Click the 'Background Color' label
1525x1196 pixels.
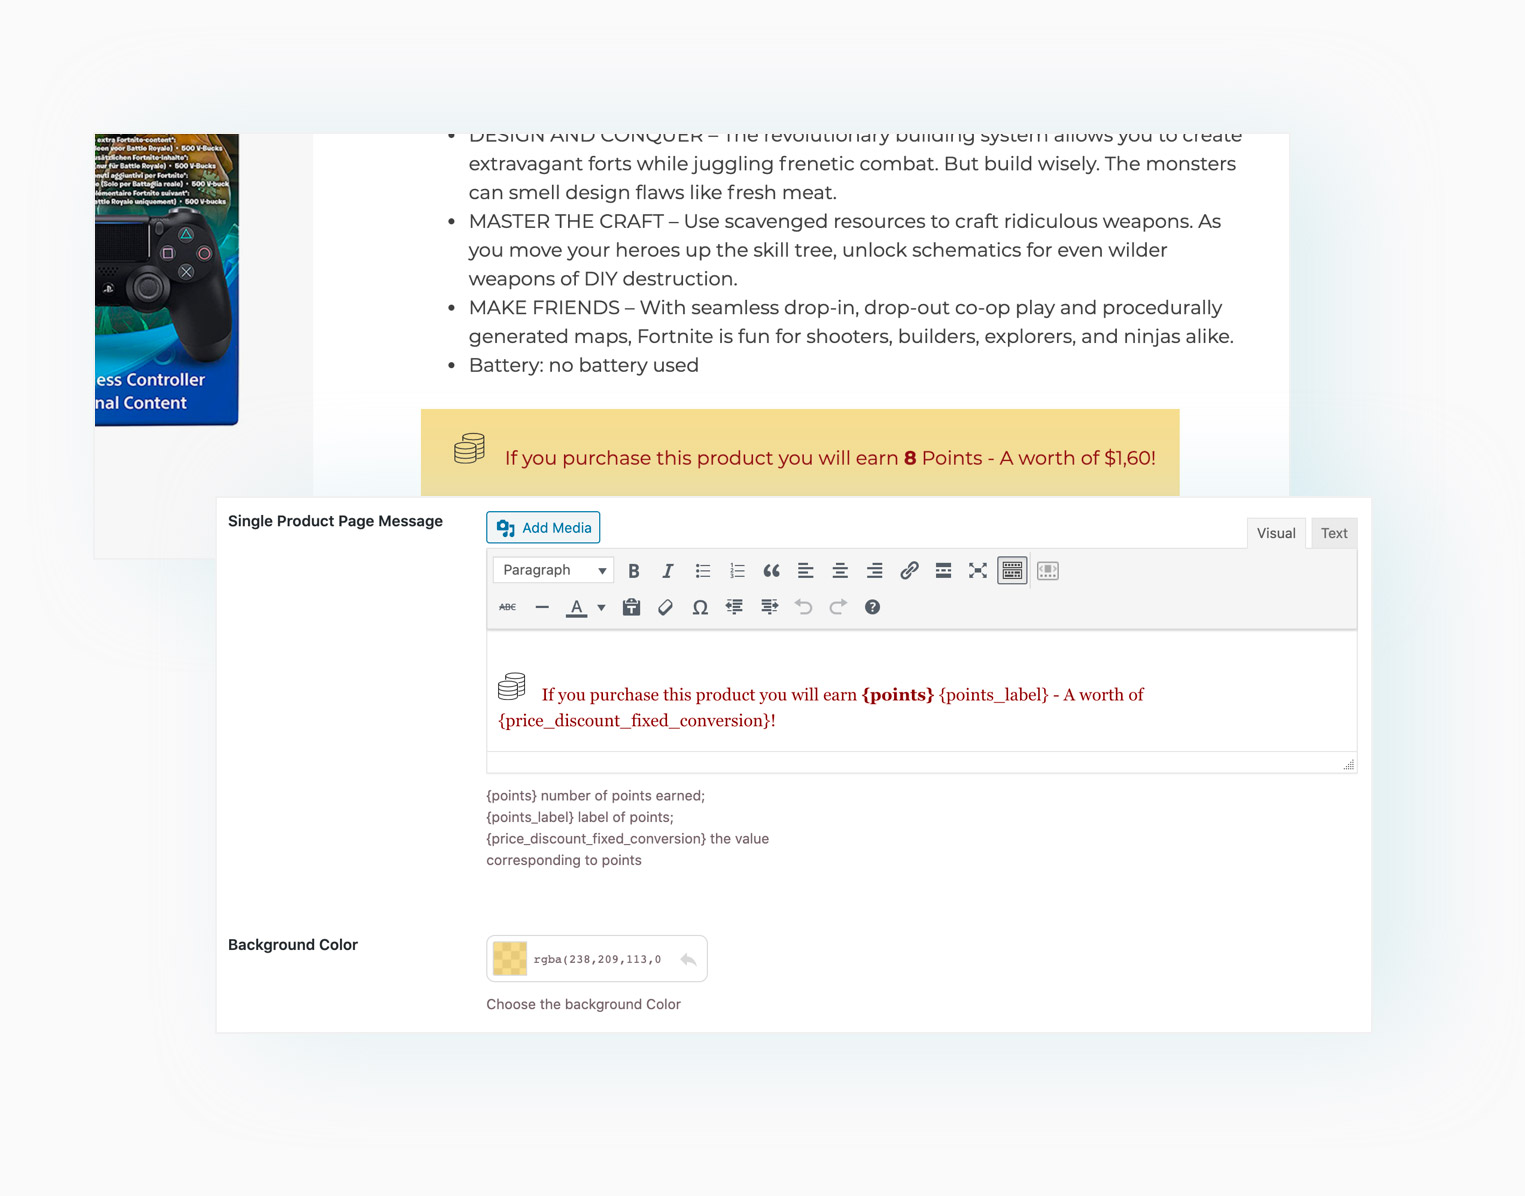coord(293,945)
